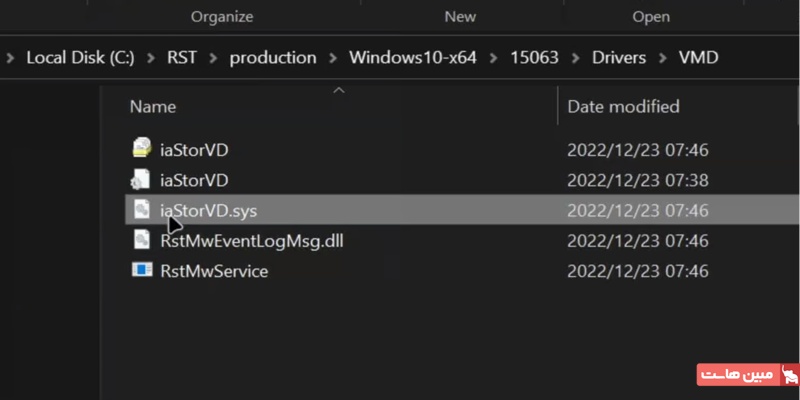Viewport: 800px width, 400px height.
Task: Expand chevron between Drivers and VMD
Action: tap(662, 58)
